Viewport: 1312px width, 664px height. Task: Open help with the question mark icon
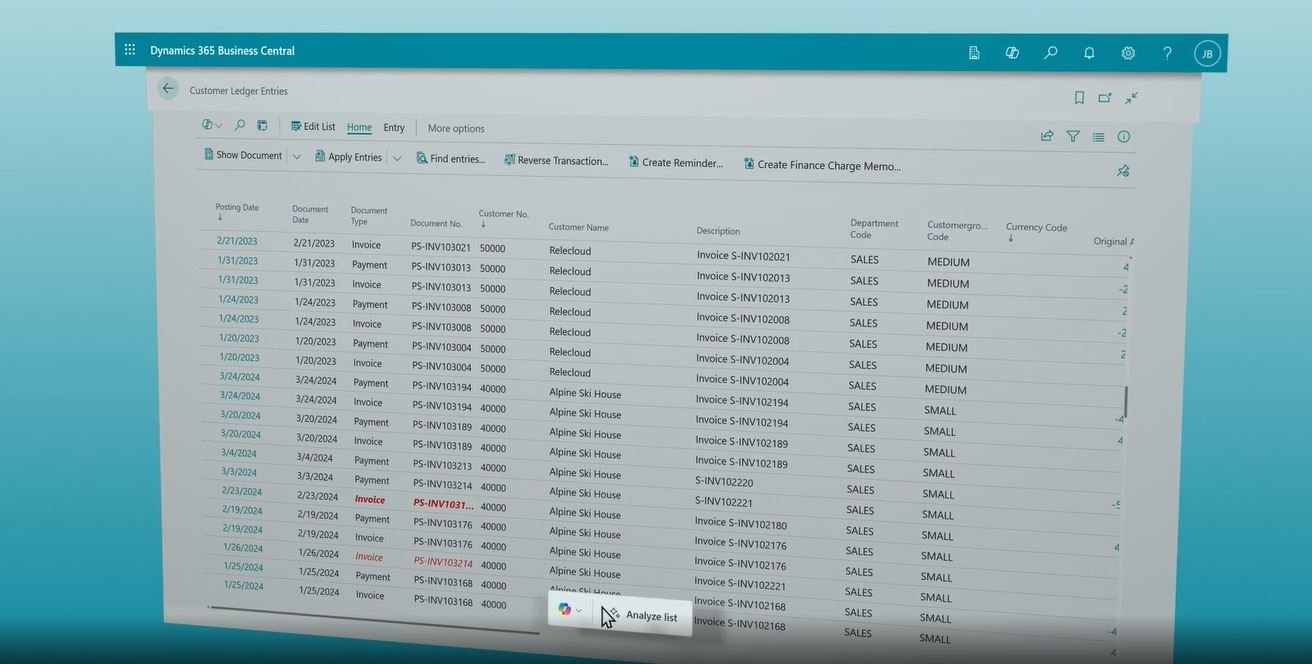1166,51
